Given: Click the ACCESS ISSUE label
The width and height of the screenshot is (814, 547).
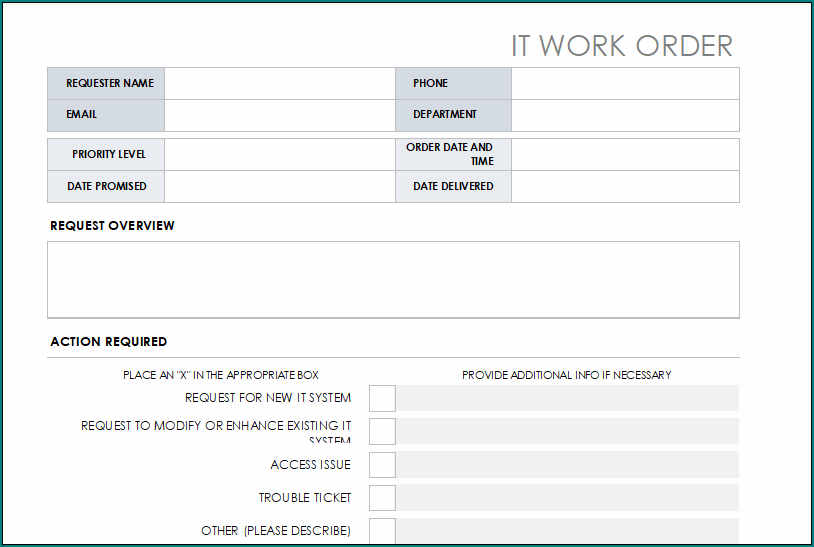Looking at the screenshot, I should (x=310, y=464).
